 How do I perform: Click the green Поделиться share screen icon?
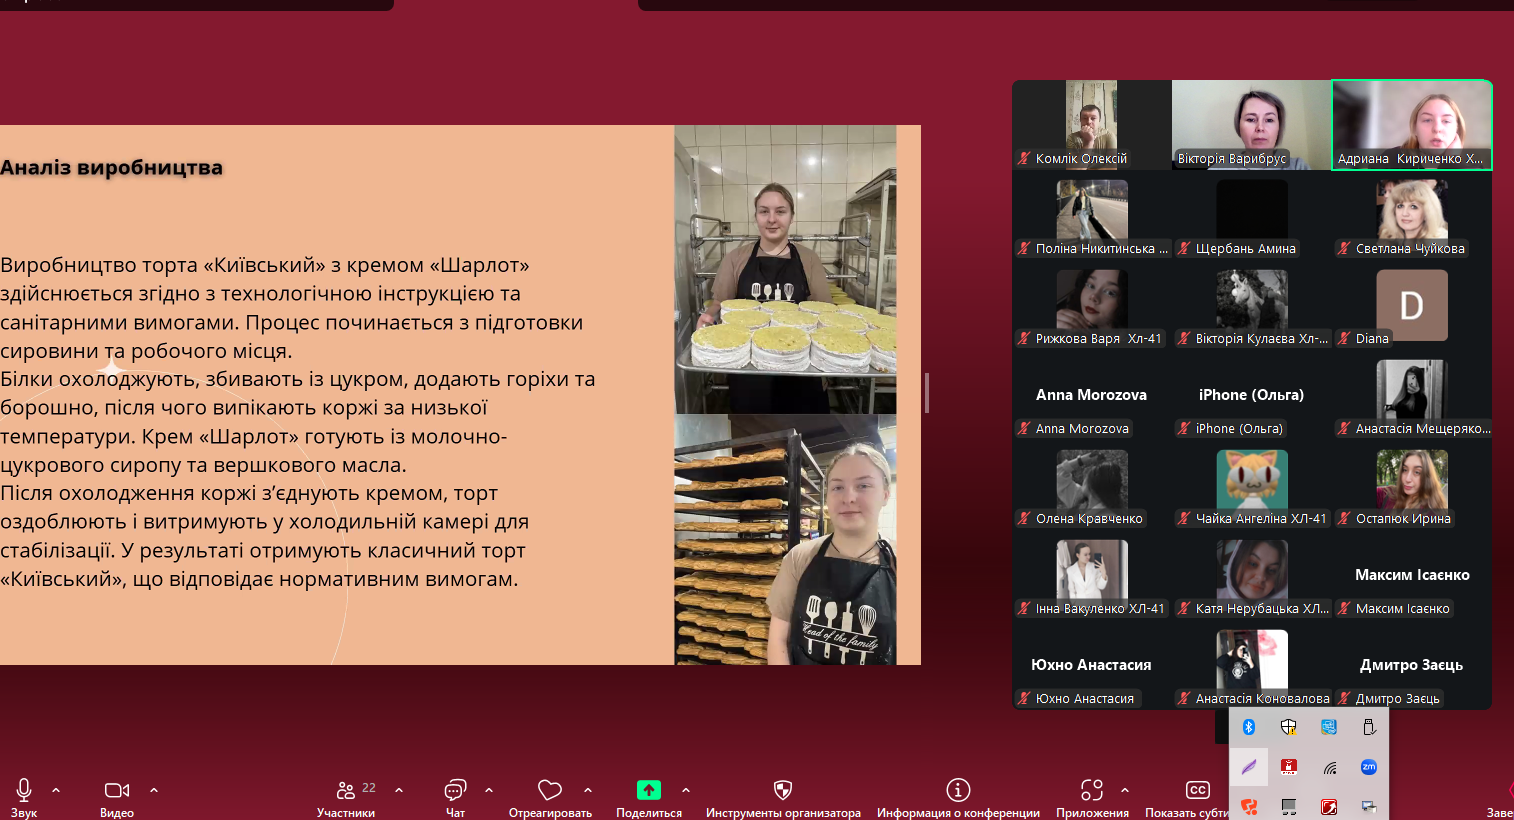649,790
